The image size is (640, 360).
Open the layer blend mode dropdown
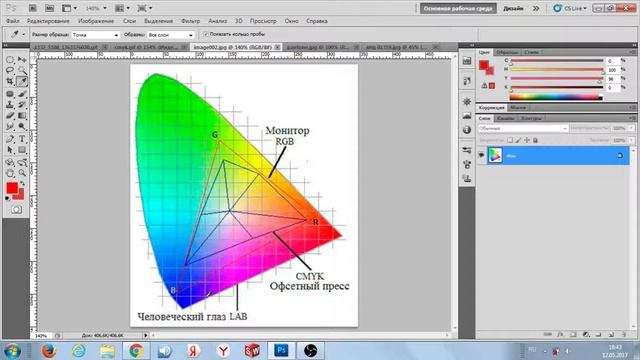tap(523, 128)
